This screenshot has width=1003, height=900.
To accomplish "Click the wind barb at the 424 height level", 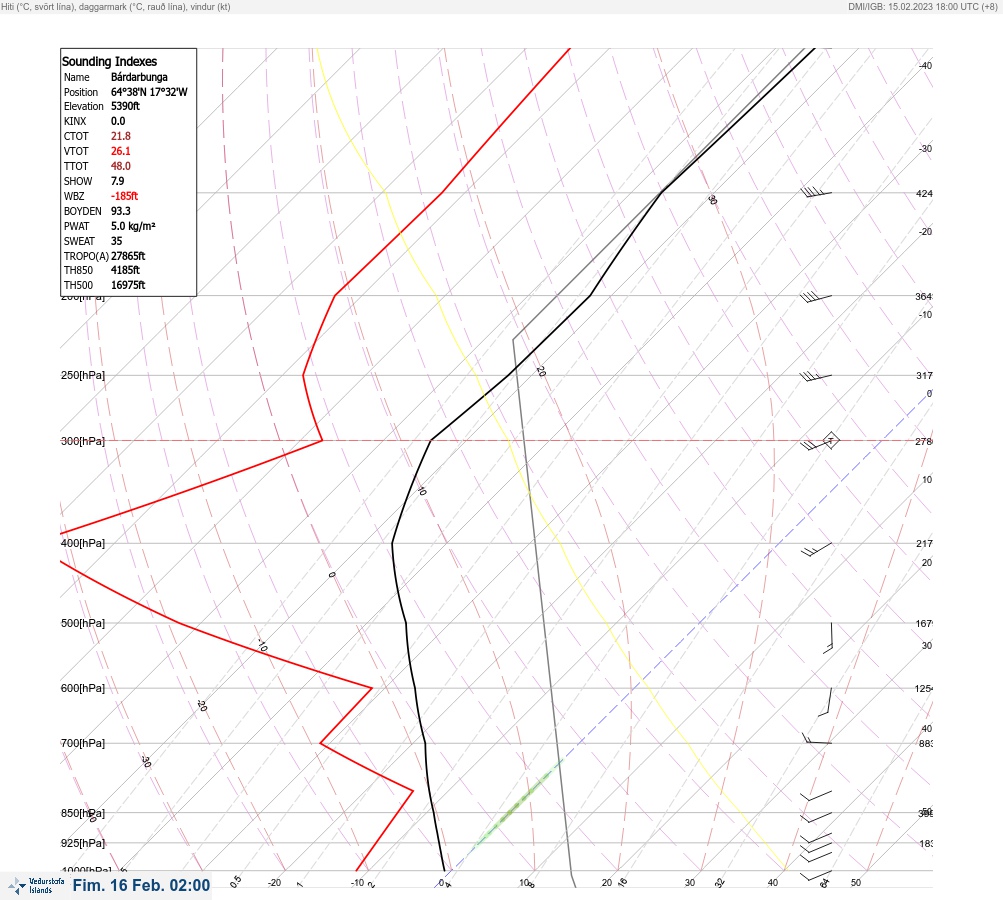I will [x=816, y=191].
